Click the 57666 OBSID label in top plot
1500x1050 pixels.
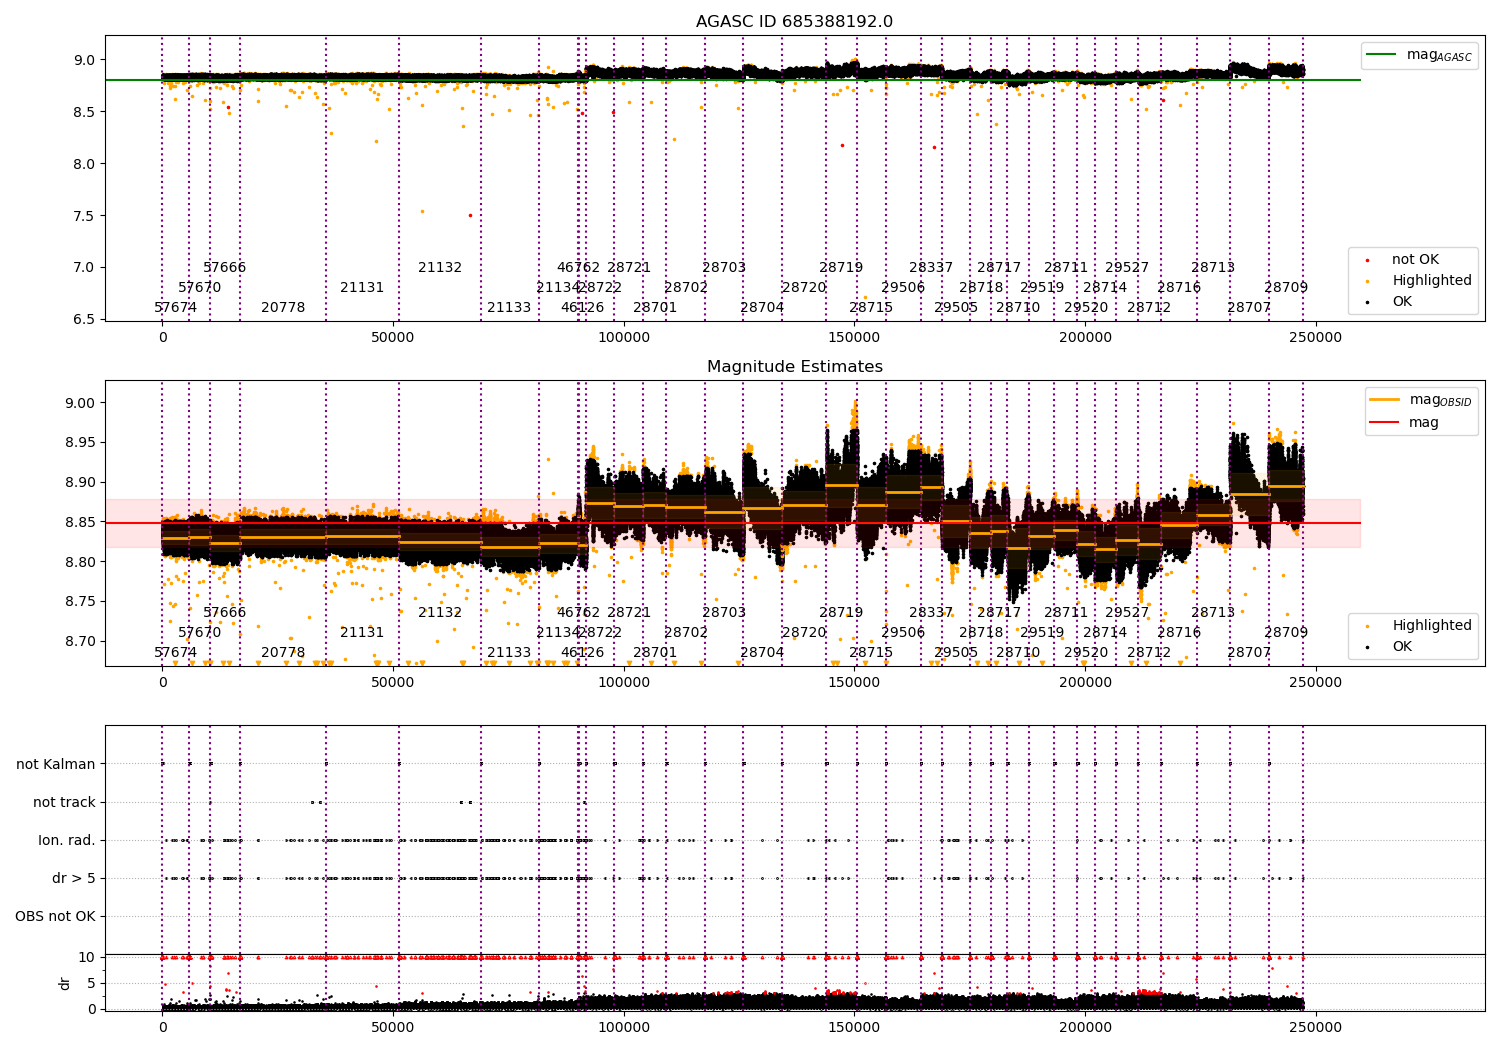225,268
